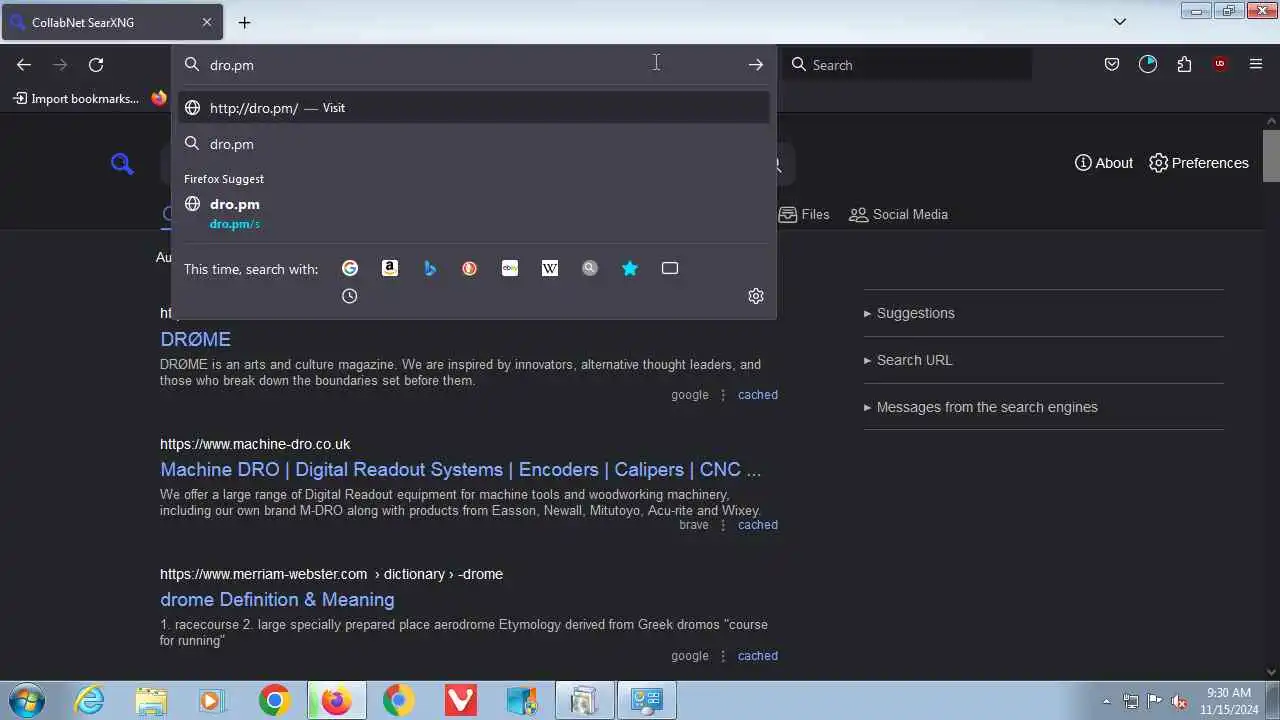This screenshot has height=720, width=1280.
Task: Show hidden tray icons arrow
Action: [1106, 701]
